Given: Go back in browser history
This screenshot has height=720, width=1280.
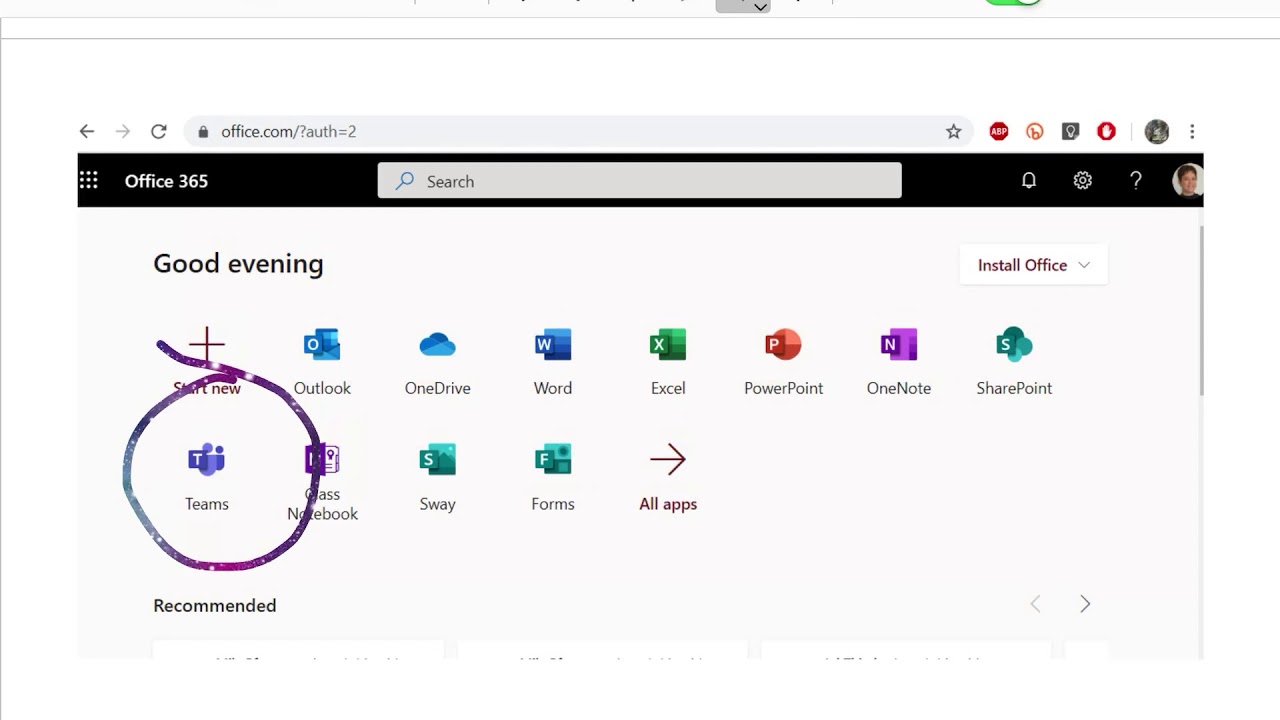Looking at the screenshot, I should pyautogui.click(x=87, y=131).
